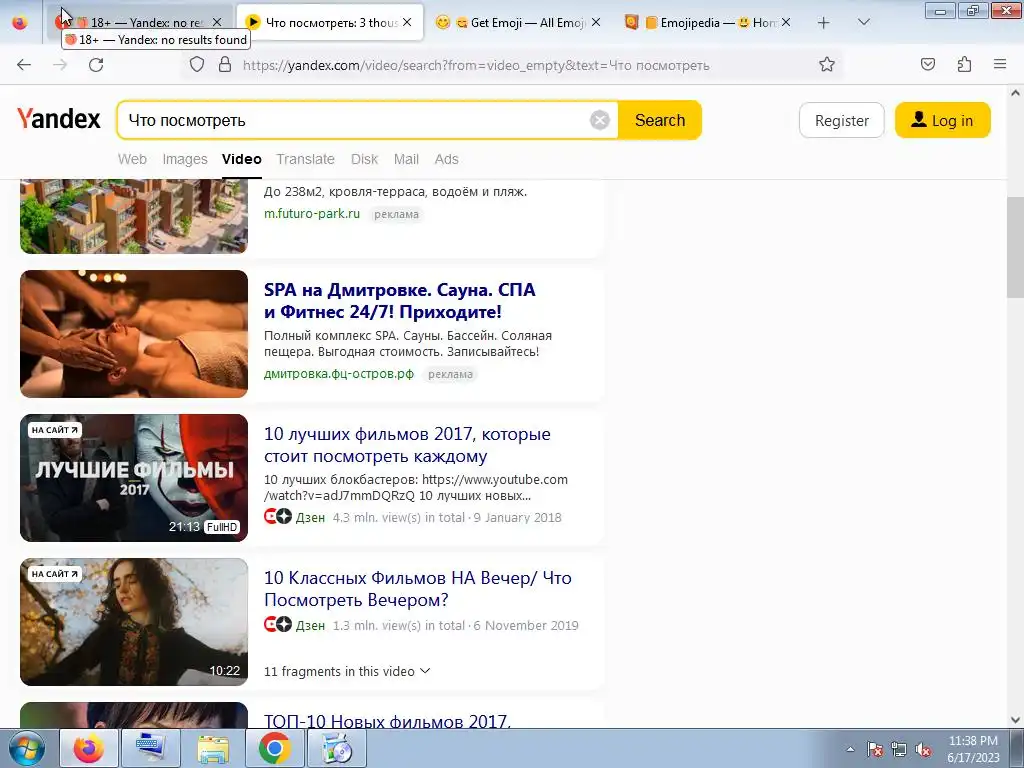Close the 18+ Yandex tab
The height and width of the screenshot is (768, 1024).
tap(217, 22)
